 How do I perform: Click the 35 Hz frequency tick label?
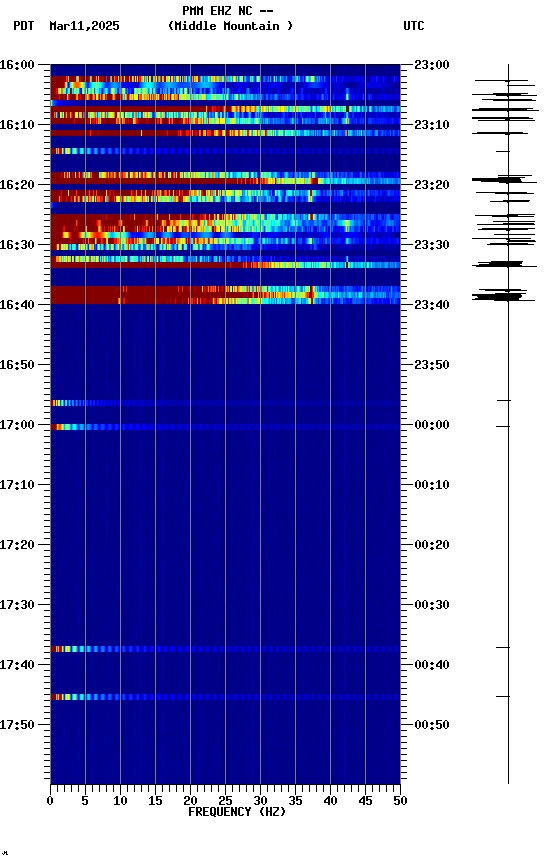[x=295, y=801]
